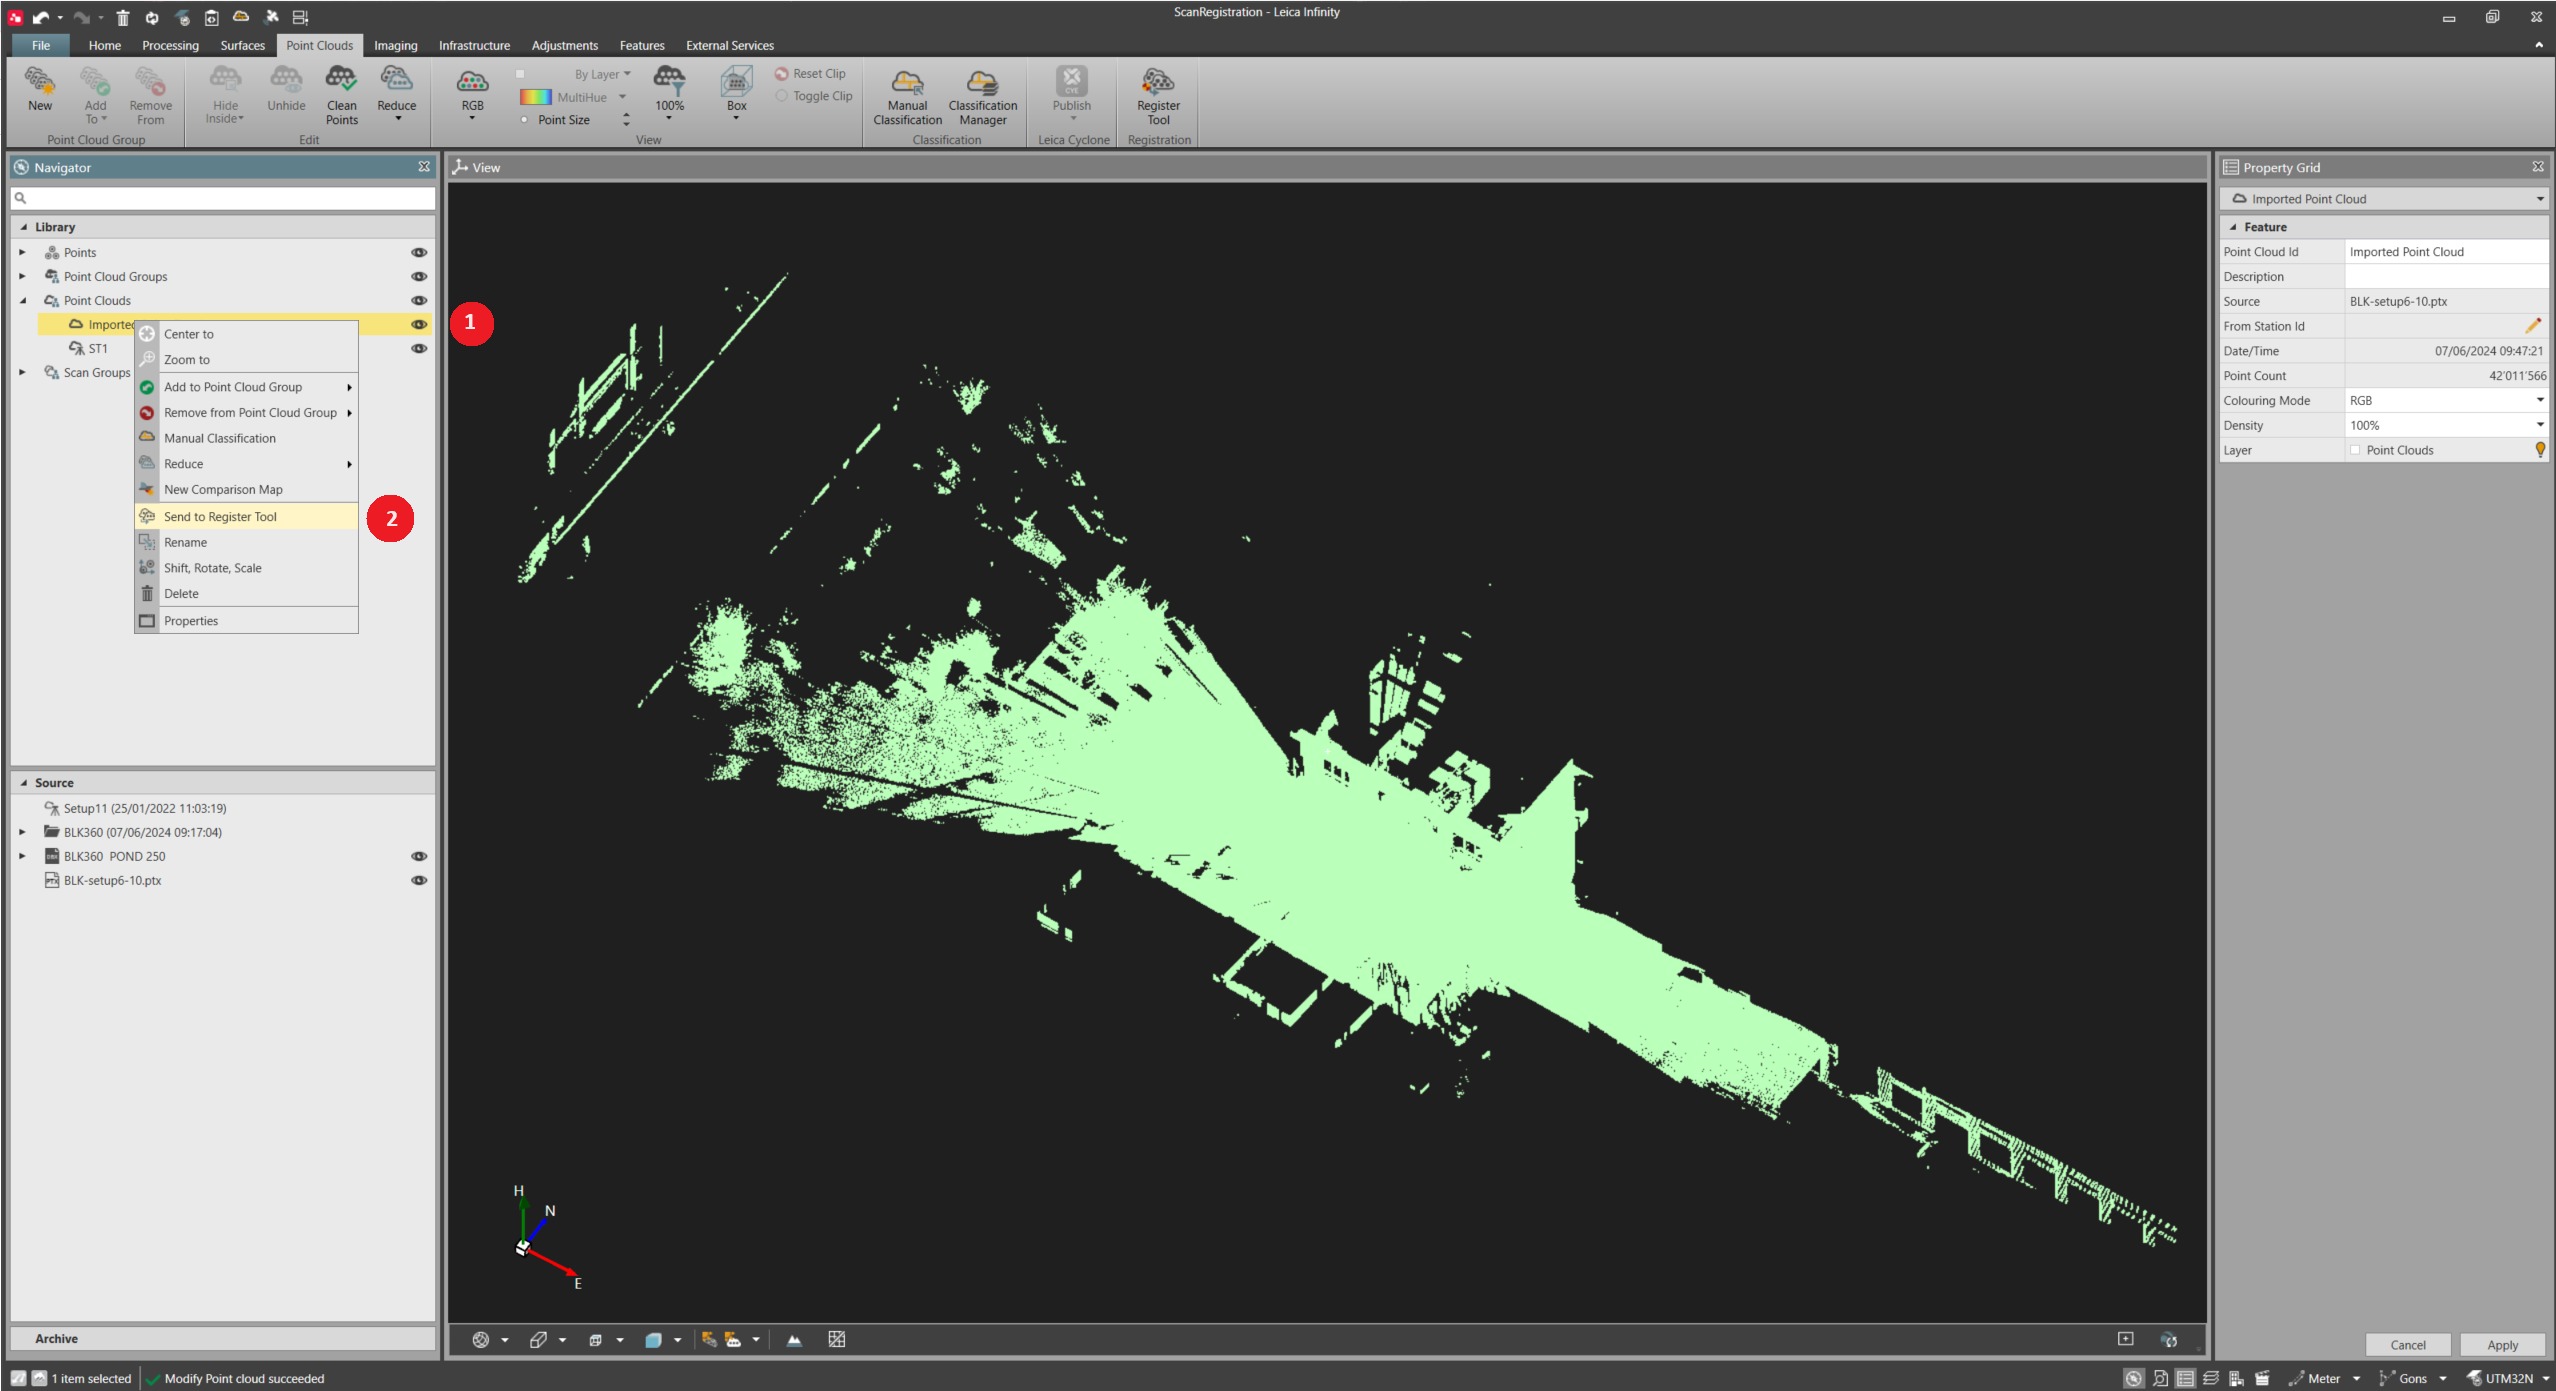Open the Reduce ribbon tool
2556x1391 pixels.
tap(396, 94)
